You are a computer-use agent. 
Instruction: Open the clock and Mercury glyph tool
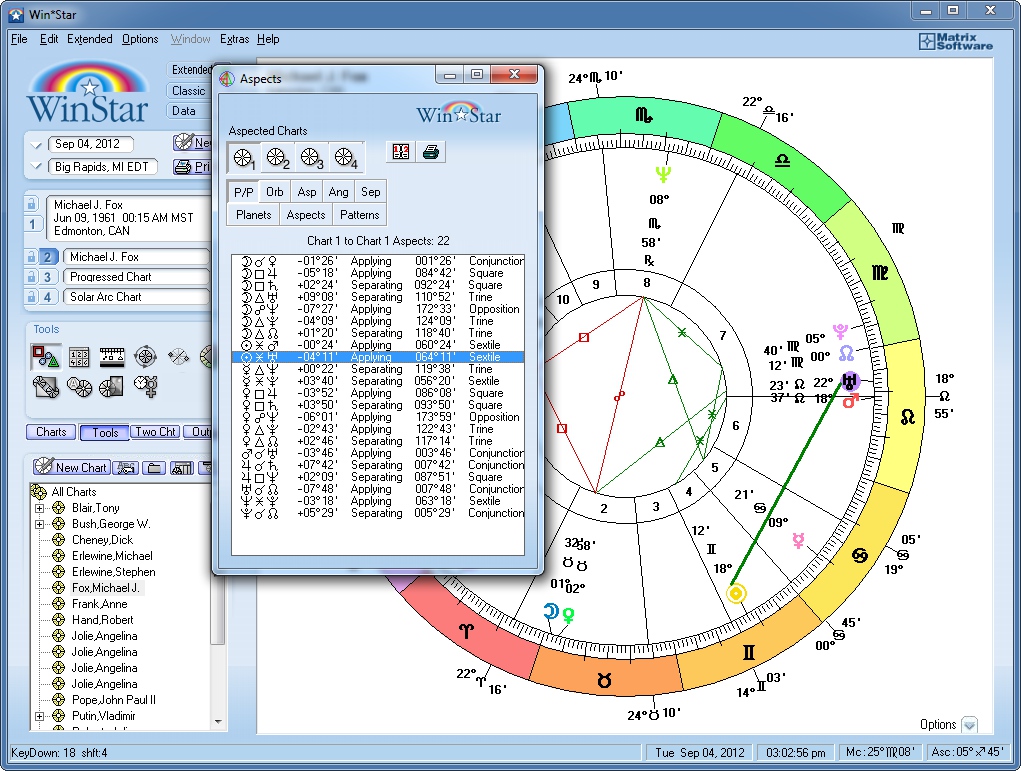[x=145, y=386]
